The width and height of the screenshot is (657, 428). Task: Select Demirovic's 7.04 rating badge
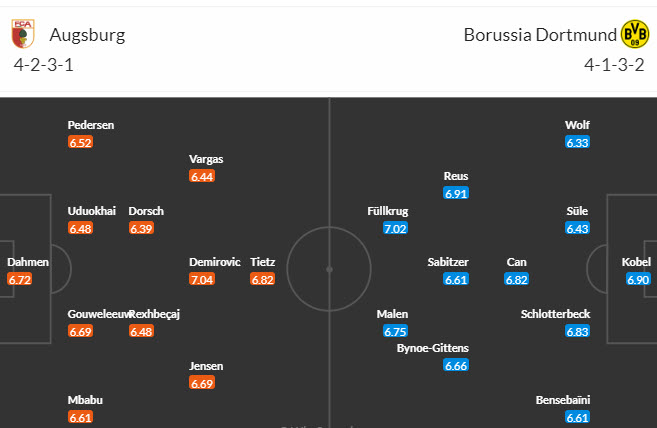coord(202,280)
